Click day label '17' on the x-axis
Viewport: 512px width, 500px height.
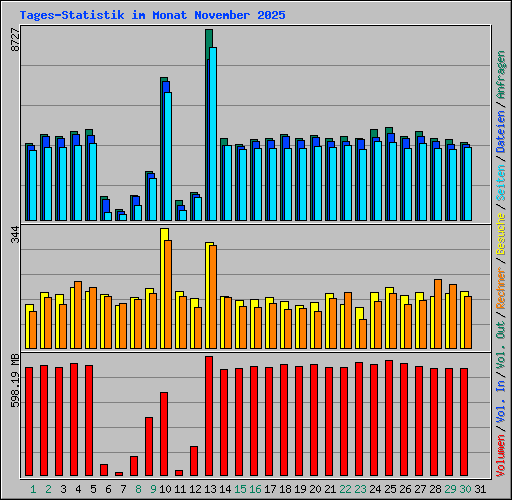click(x=270, y=489)
